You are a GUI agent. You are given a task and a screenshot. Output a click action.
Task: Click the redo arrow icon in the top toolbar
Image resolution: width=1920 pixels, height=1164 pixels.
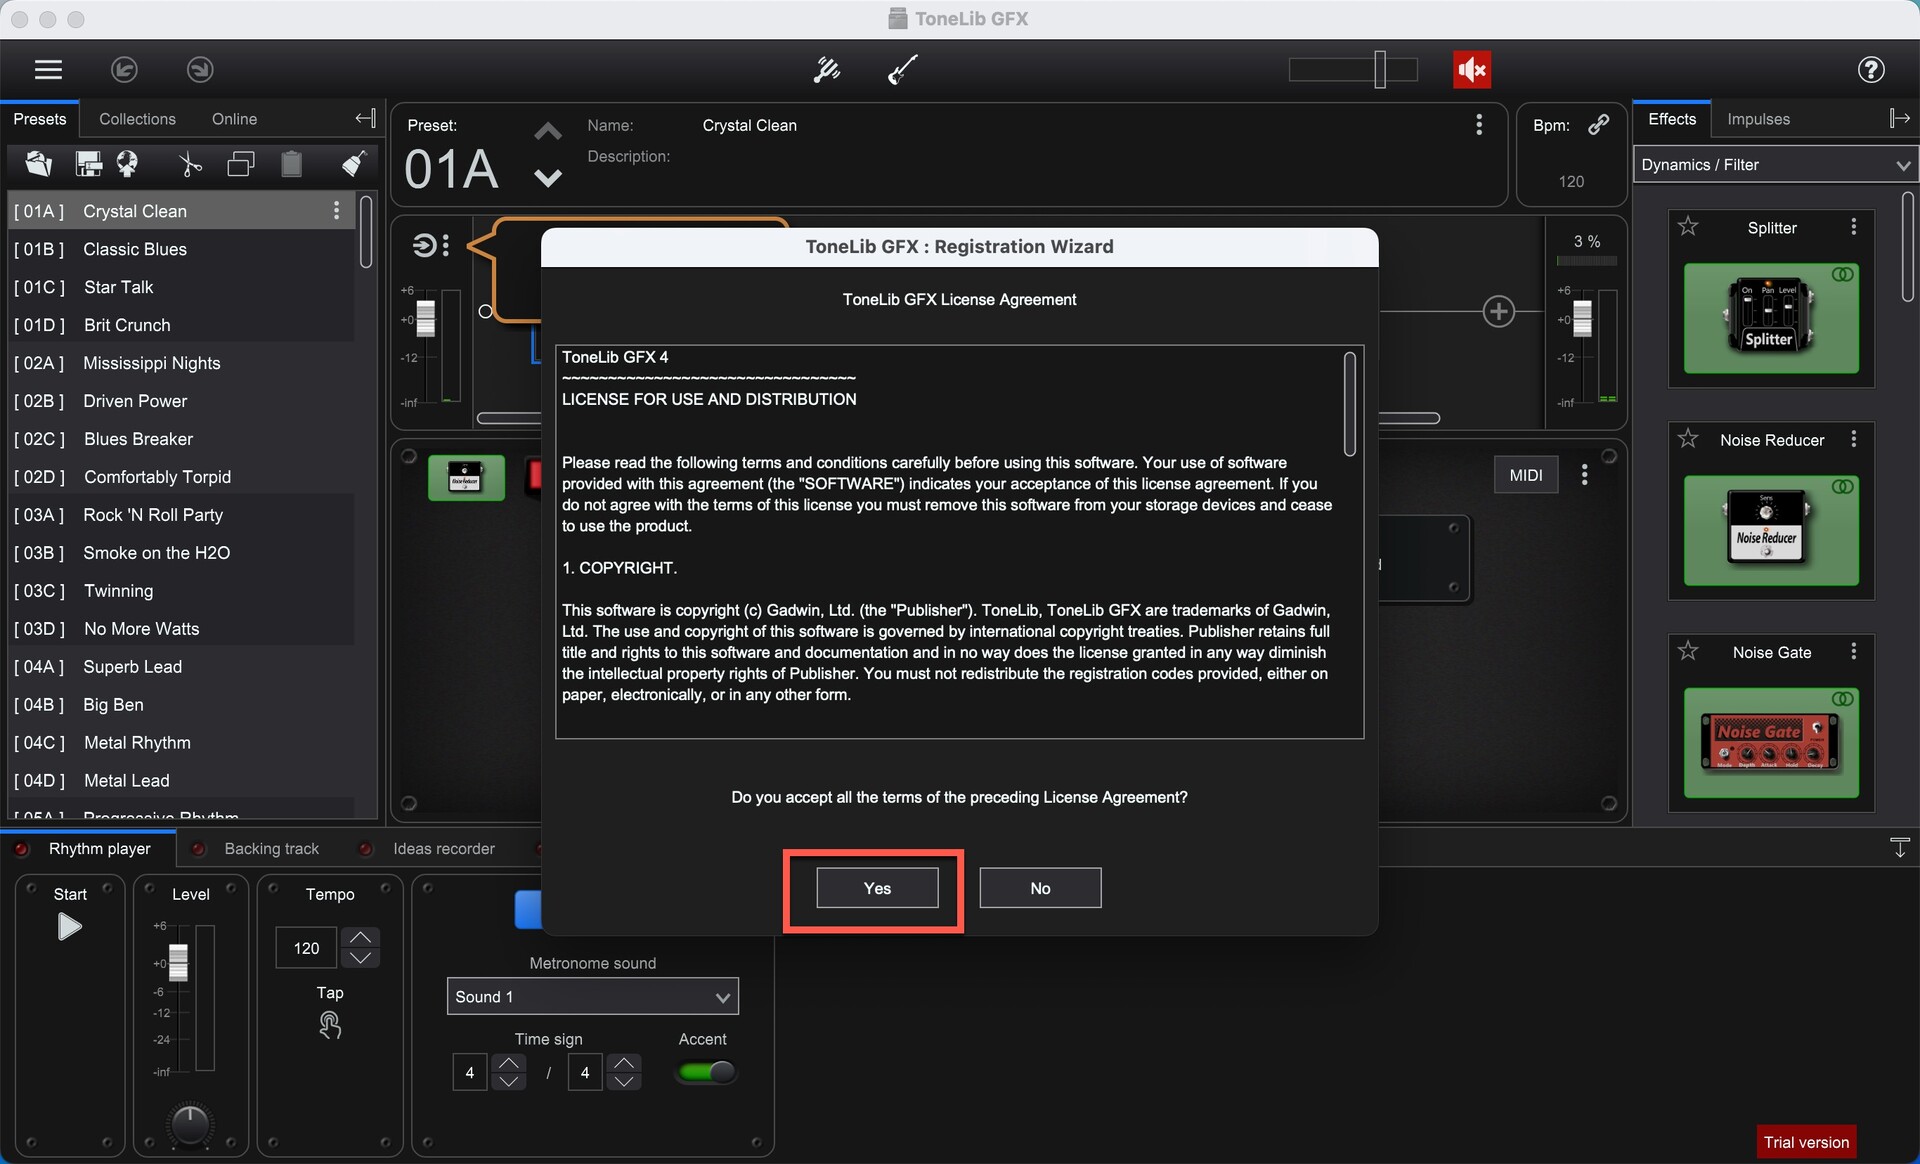pyautogui.click(x=200, y=69)
